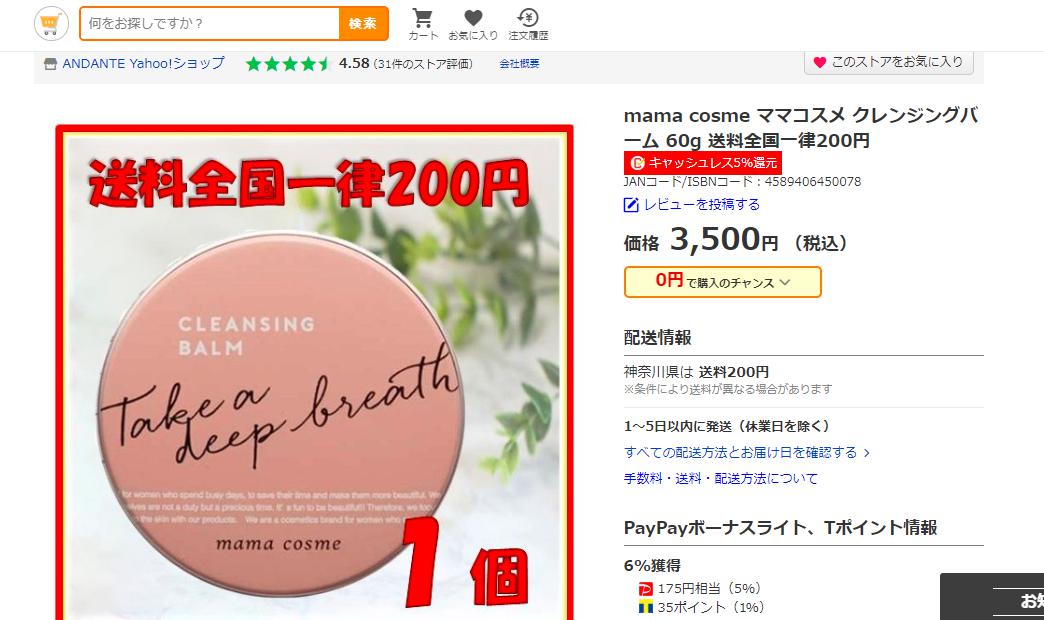
Task: Open favorites (お気に入り) heart icon
Action: [x=473, y=18]
